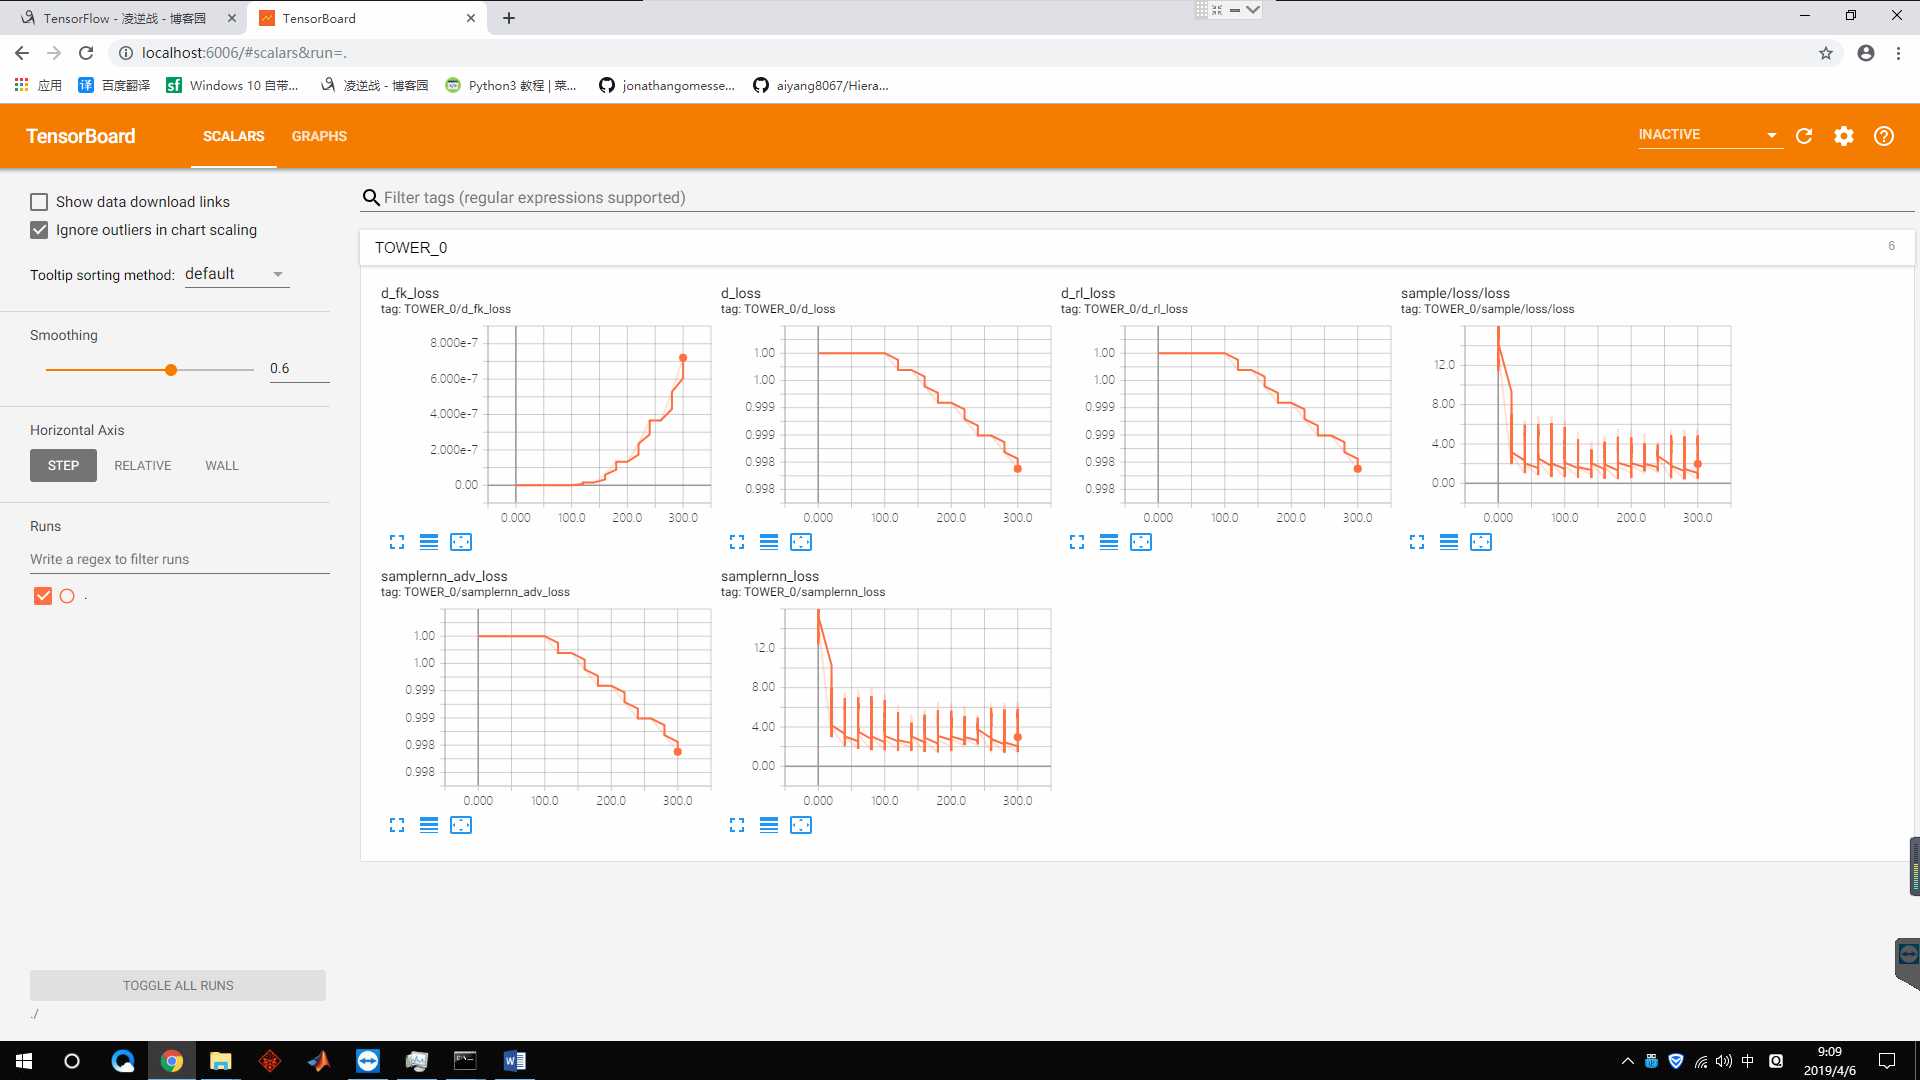
Task: Open Chrome profile account icon
Action: (x=1866, y=53)
